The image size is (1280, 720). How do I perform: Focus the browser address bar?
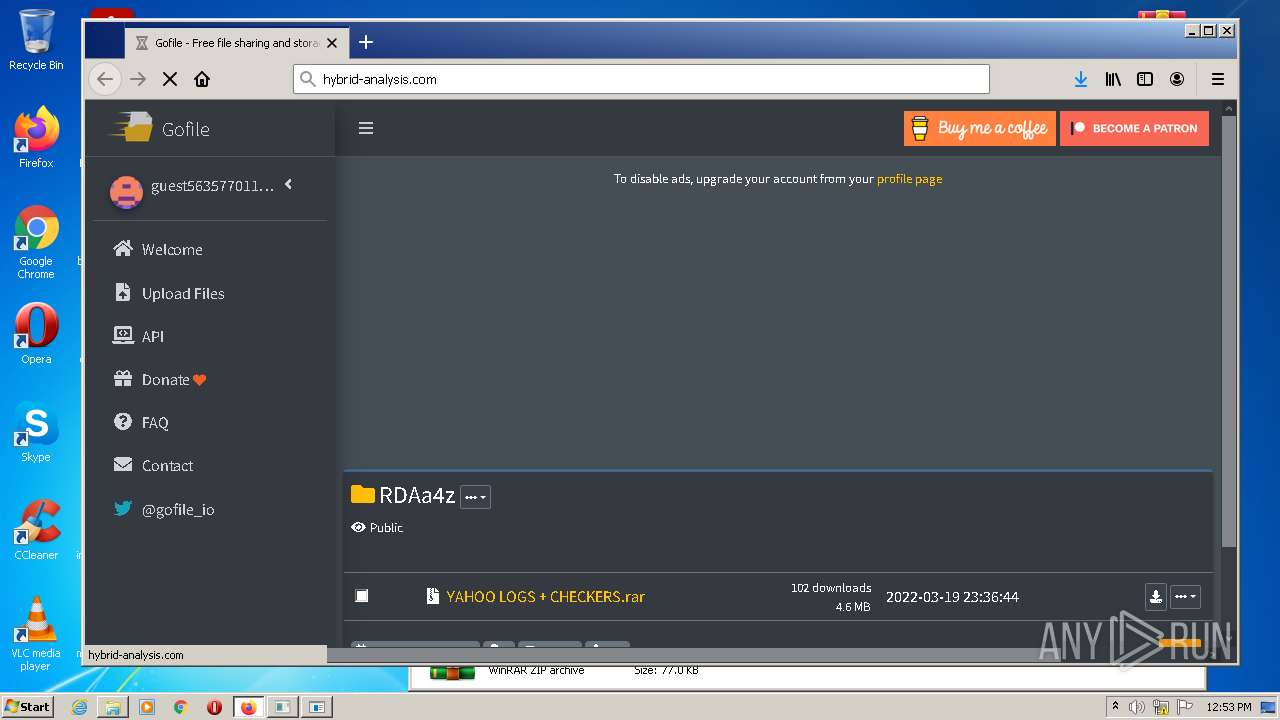coord(641,79)
